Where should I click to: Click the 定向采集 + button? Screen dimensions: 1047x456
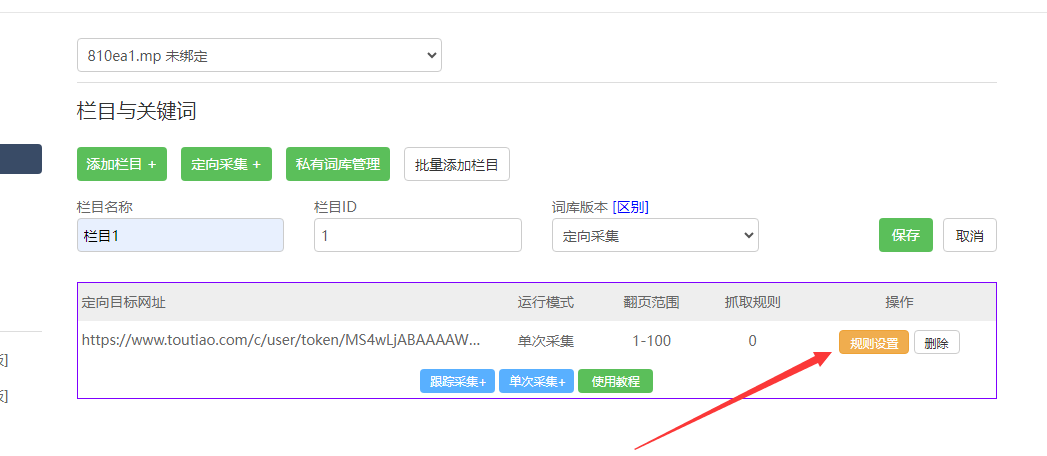tap(226, 164)
